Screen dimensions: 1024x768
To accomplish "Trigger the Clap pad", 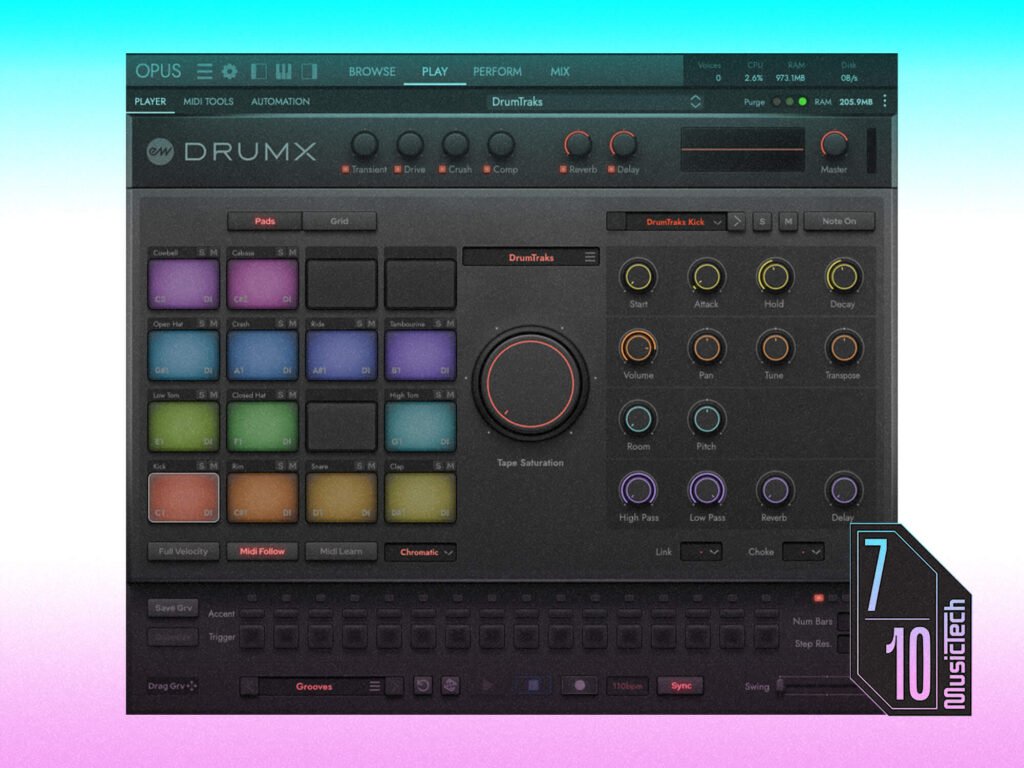I will click(420, 497).
